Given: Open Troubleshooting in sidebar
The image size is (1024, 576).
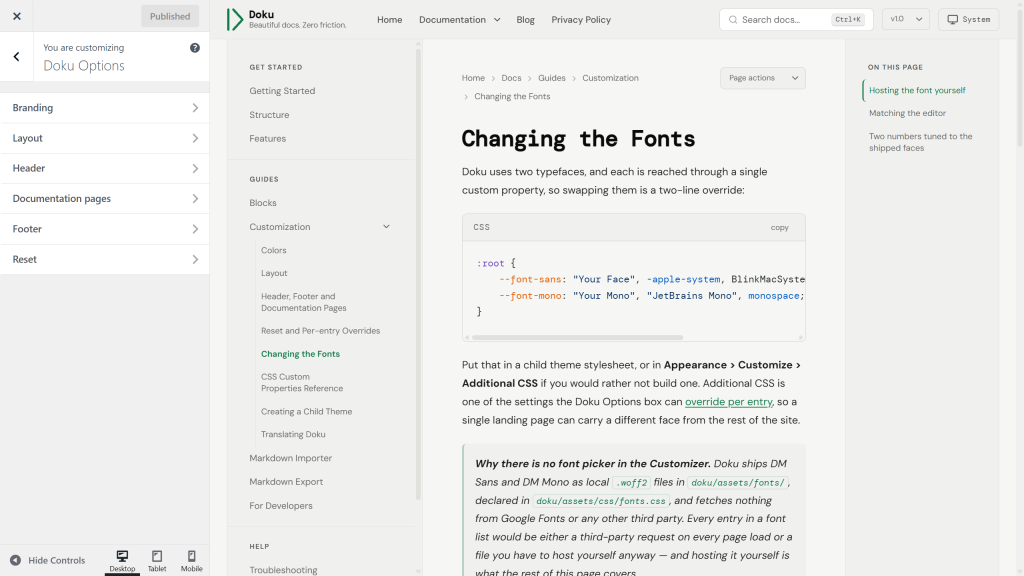Looking at the screenshot, I should click(283, 570).
